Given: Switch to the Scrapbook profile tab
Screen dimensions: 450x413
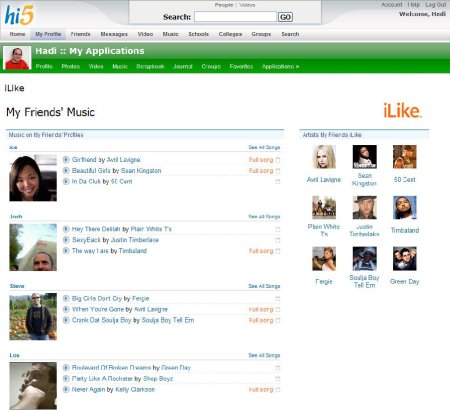Looking at the screenshot, I should click(x=150, y=67).
